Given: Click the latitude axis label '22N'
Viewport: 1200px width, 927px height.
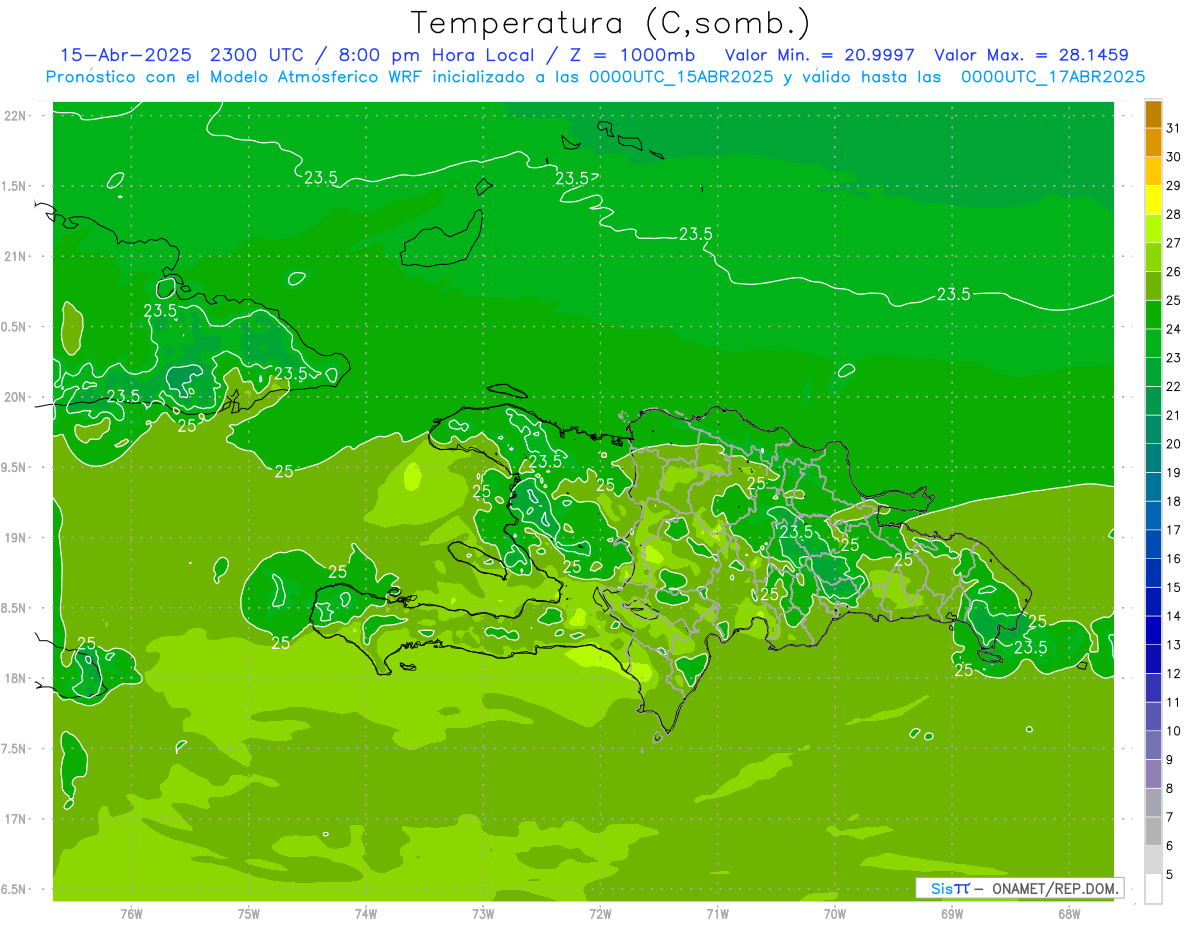Looking at the screenshot, I should coord(16,116).
